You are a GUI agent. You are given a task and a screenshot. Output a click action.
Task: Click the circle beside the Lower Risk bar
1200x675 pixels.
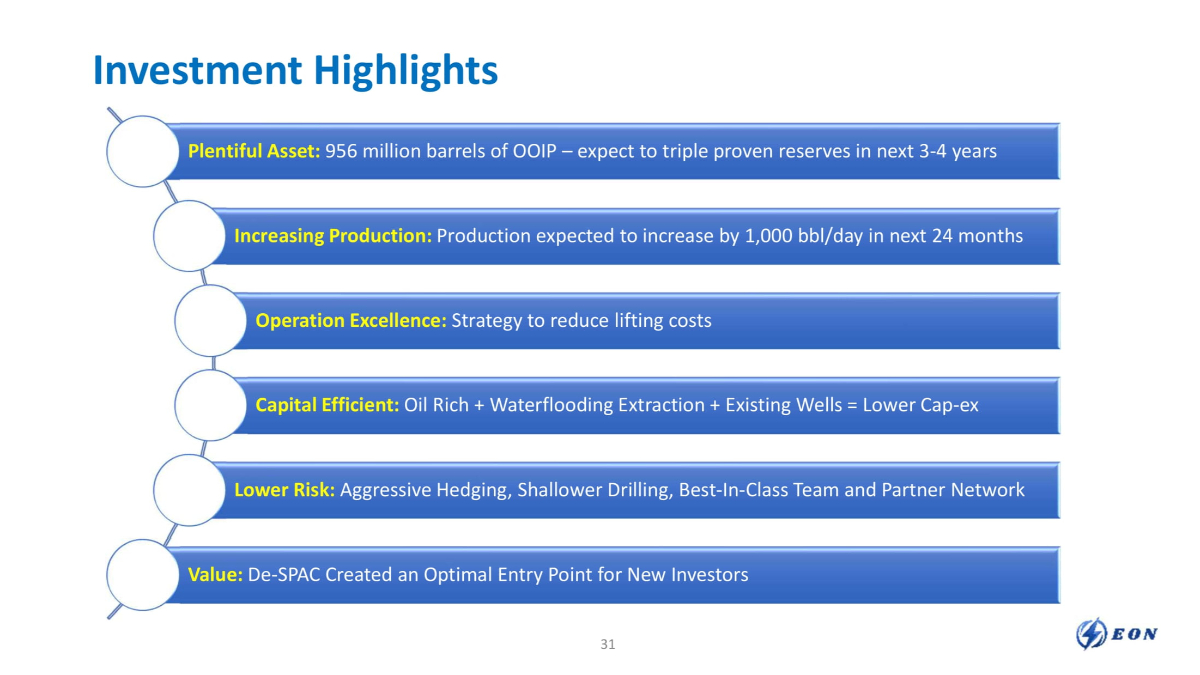[x=188, y=490]
